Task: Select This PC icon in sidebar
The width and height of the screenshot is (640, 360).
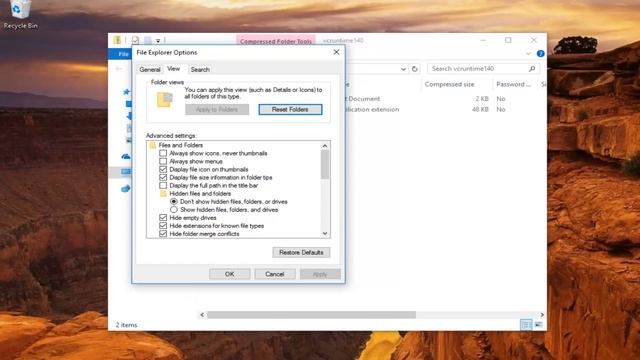Action: (126, 172)
